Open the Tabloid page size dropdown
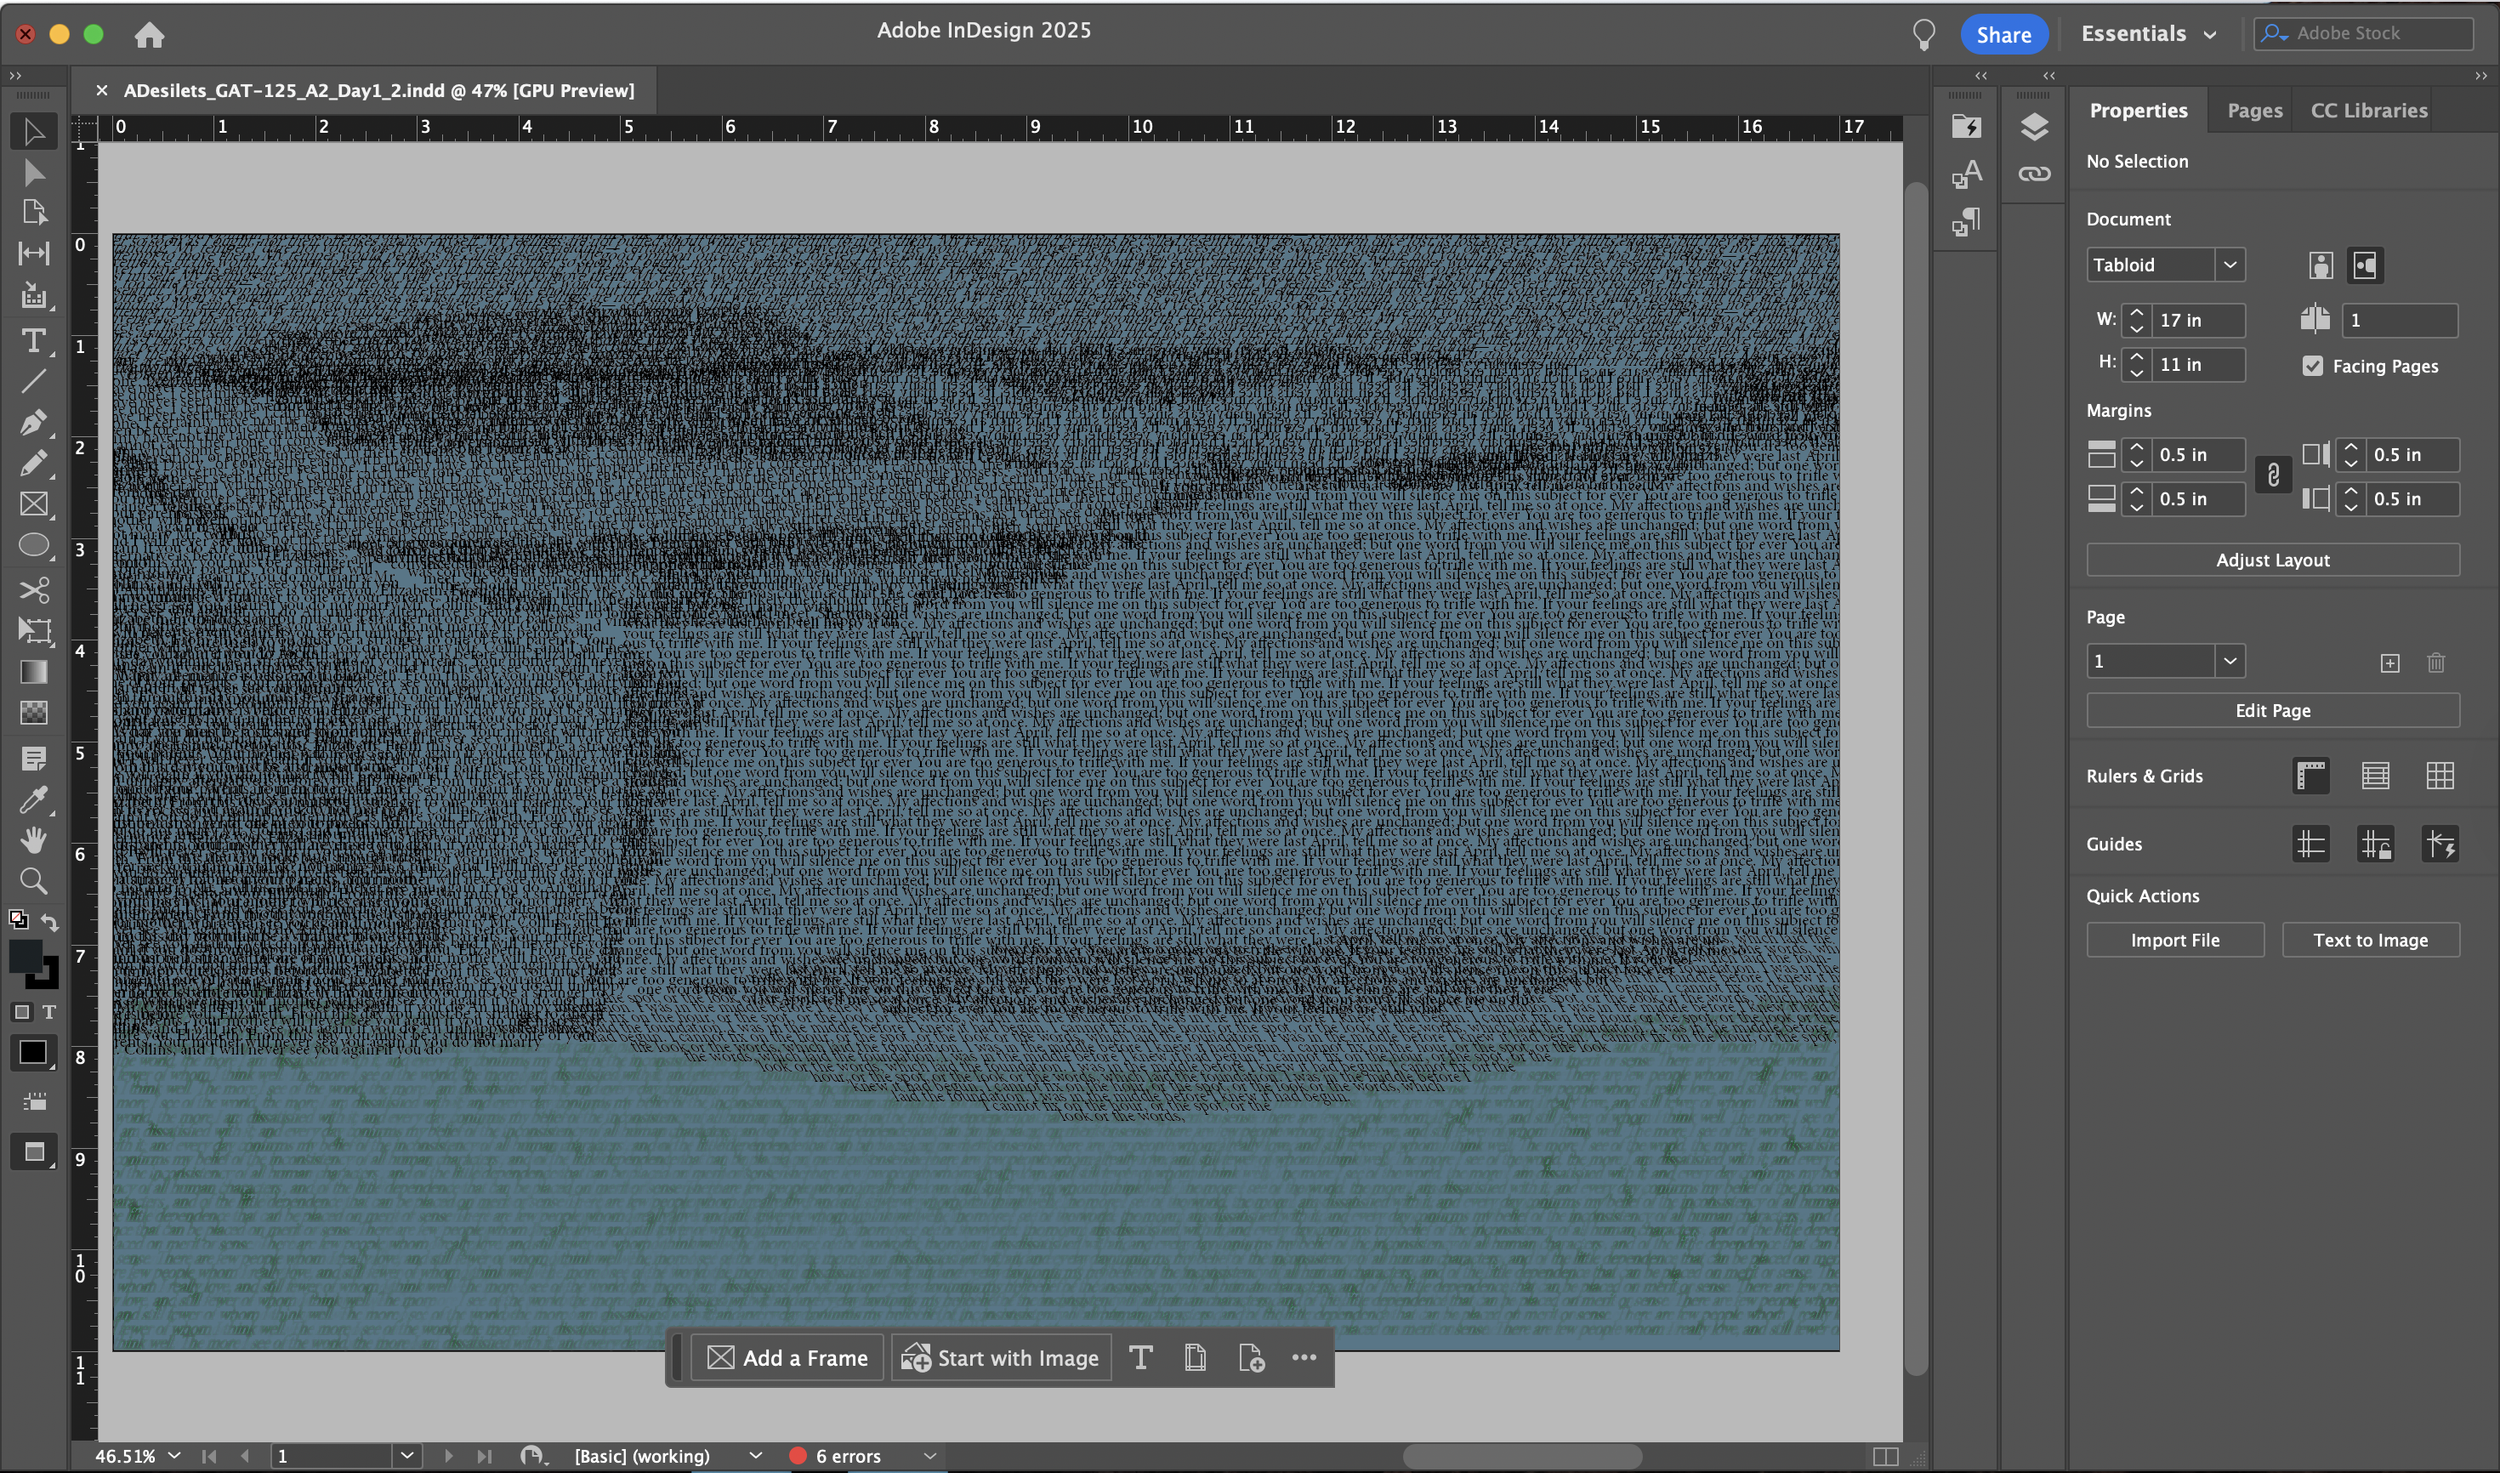Viewport: 2500px width, 1473px height. click(x=2165, y=265)
